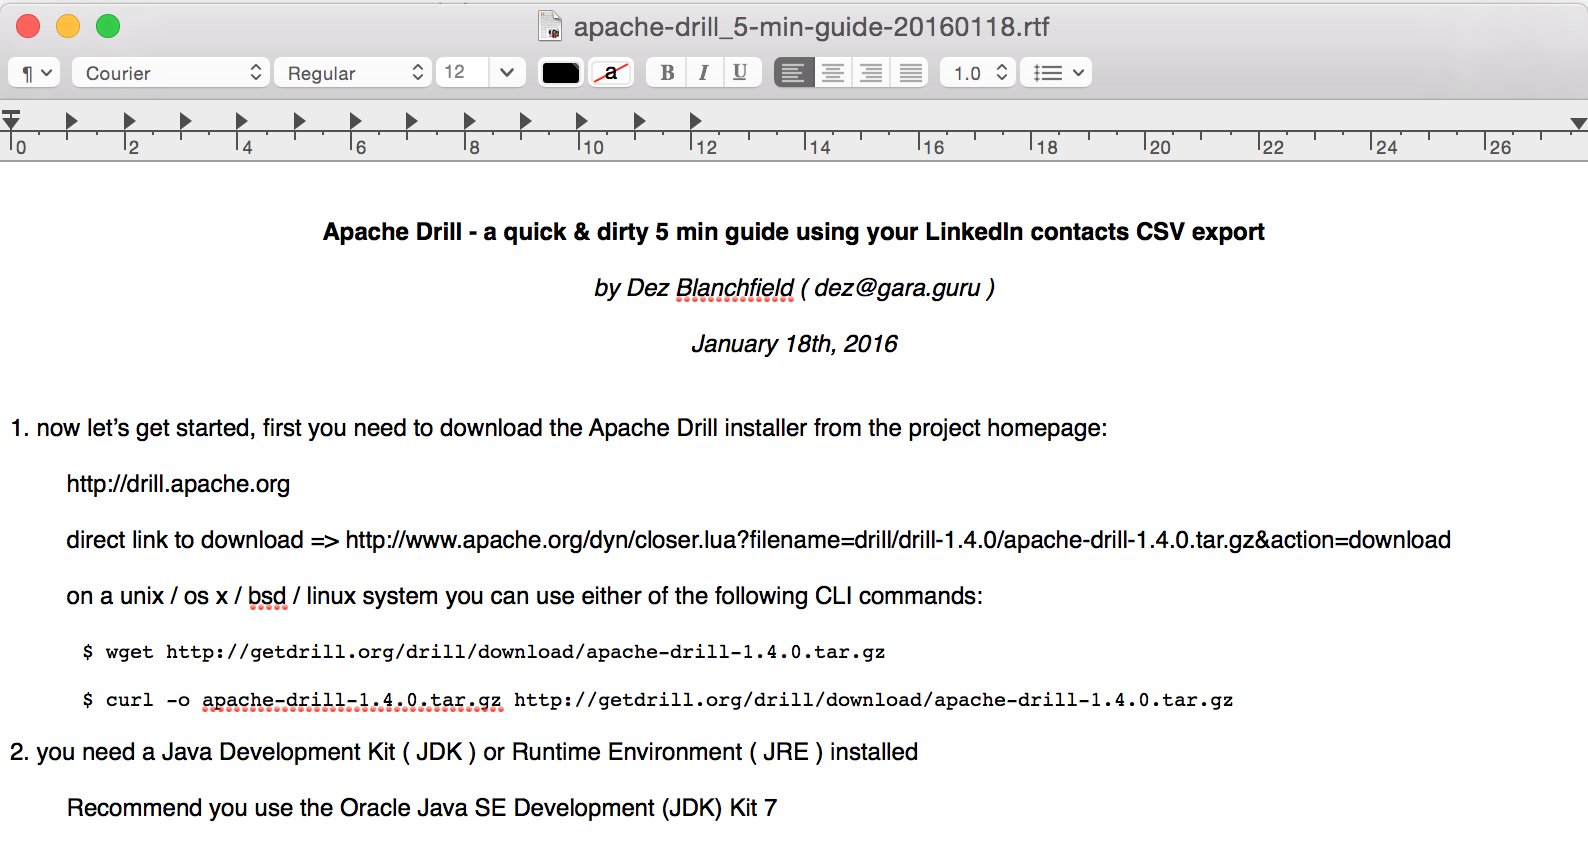Click step 2 text about Java Development Kit
The width and height of the screenshot is (1588, 844).
click(464, 752)
